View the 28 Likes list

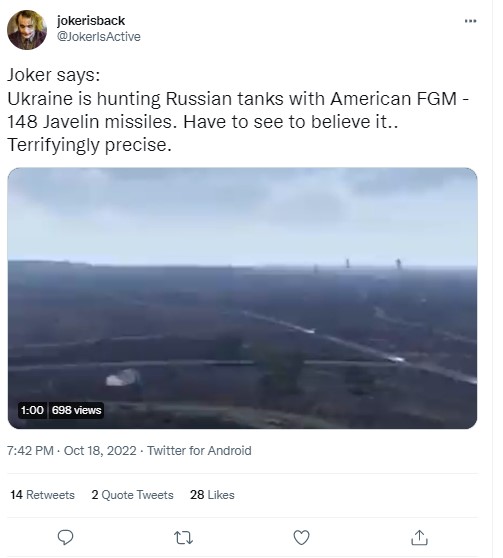pyautogui.click(x=212, y=495)
